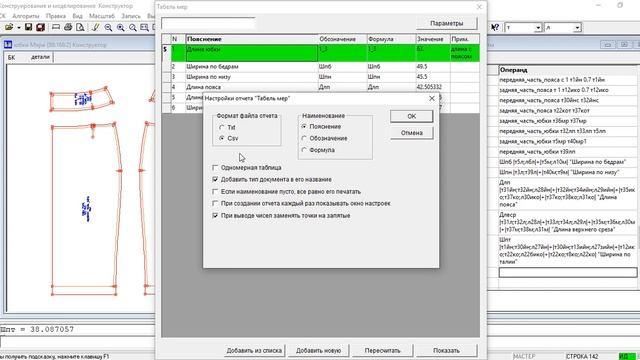Confirm report settings with OK
Screen dimensions: 640x360
click(x=411, y=116)
